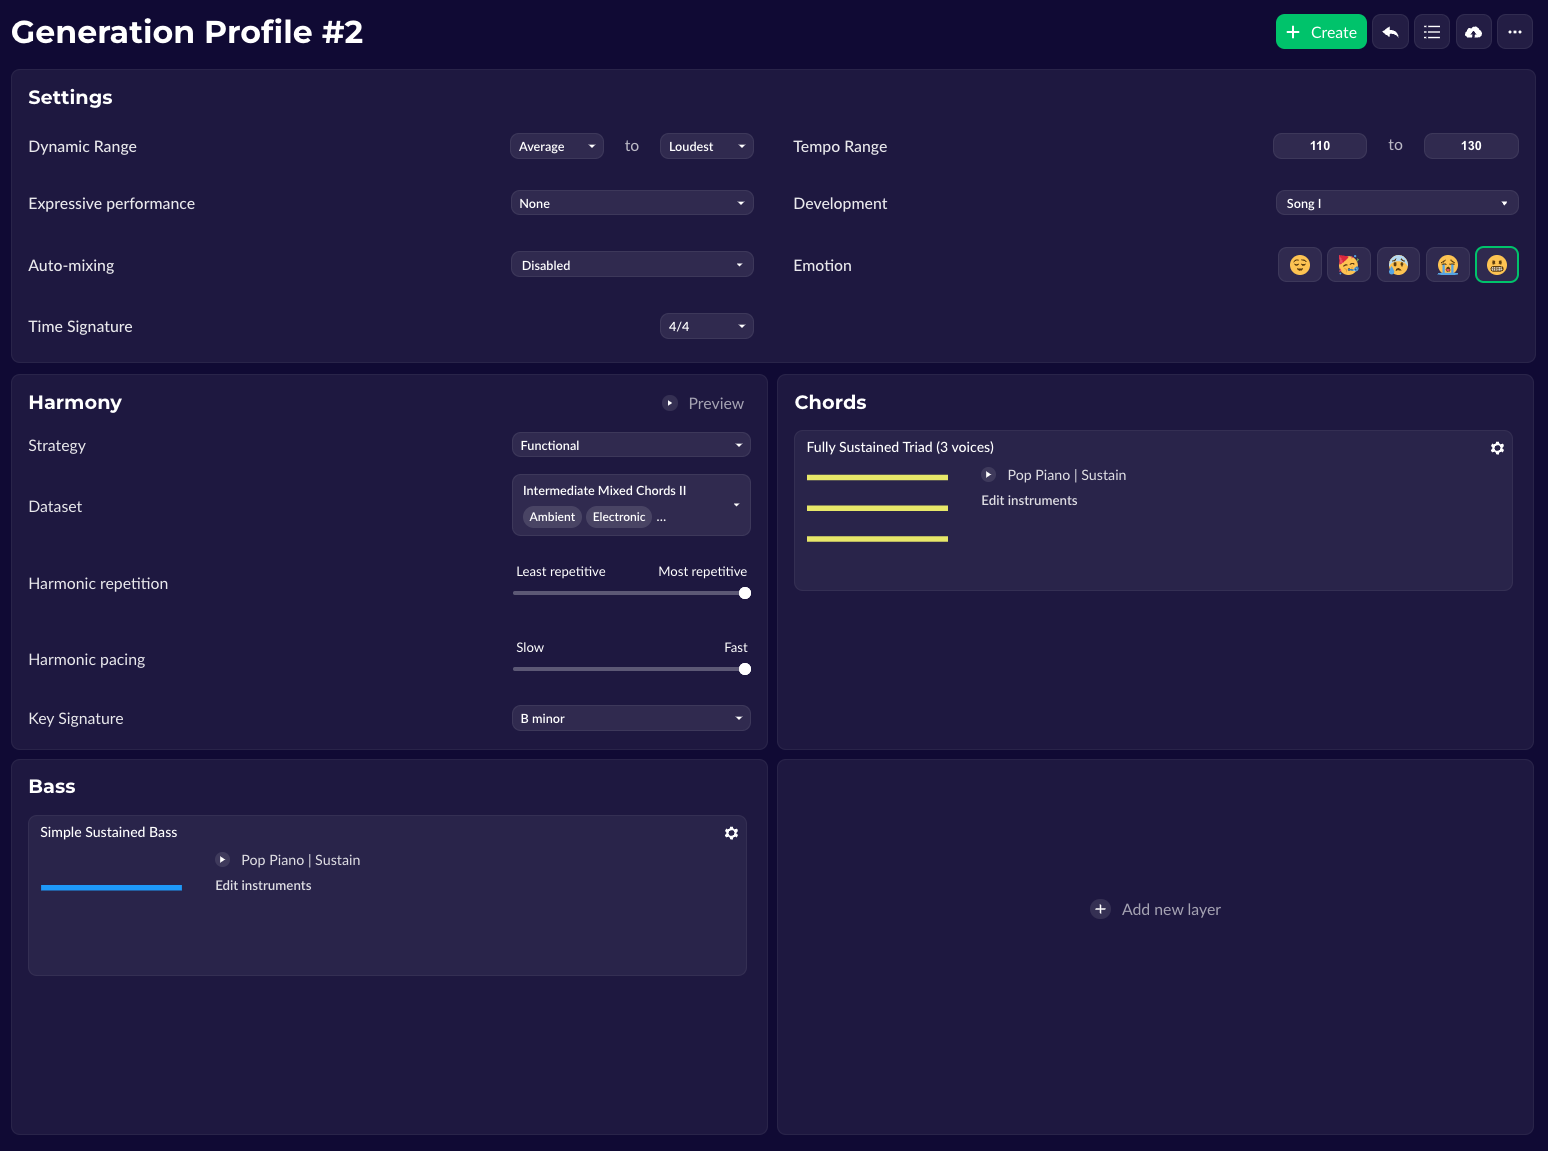Click the green Create button
The image size is (1548, 1151).
[1321, 32]
